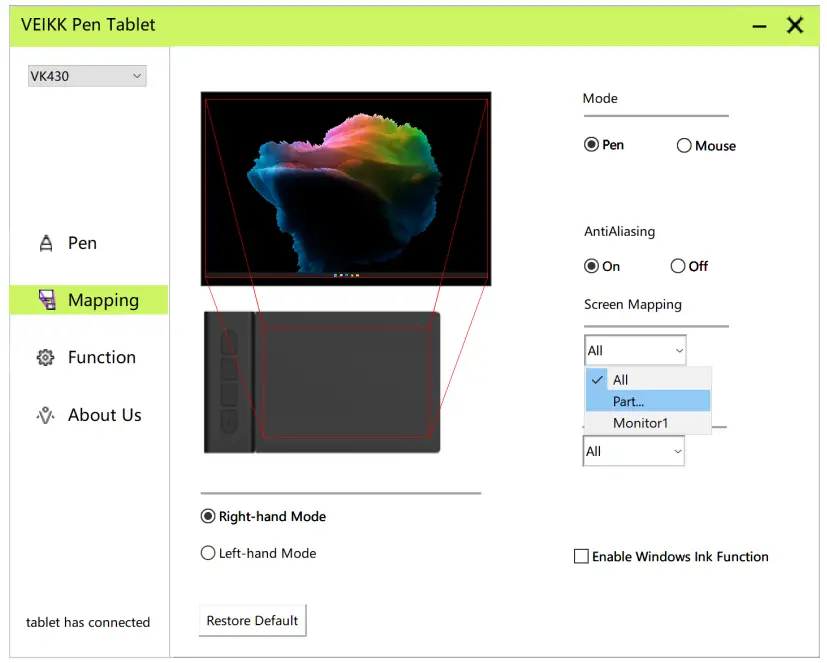827x663 pixels.
Task: Click the monitor preview wallpaper thumbnail
Action: (x=345, y=188)
